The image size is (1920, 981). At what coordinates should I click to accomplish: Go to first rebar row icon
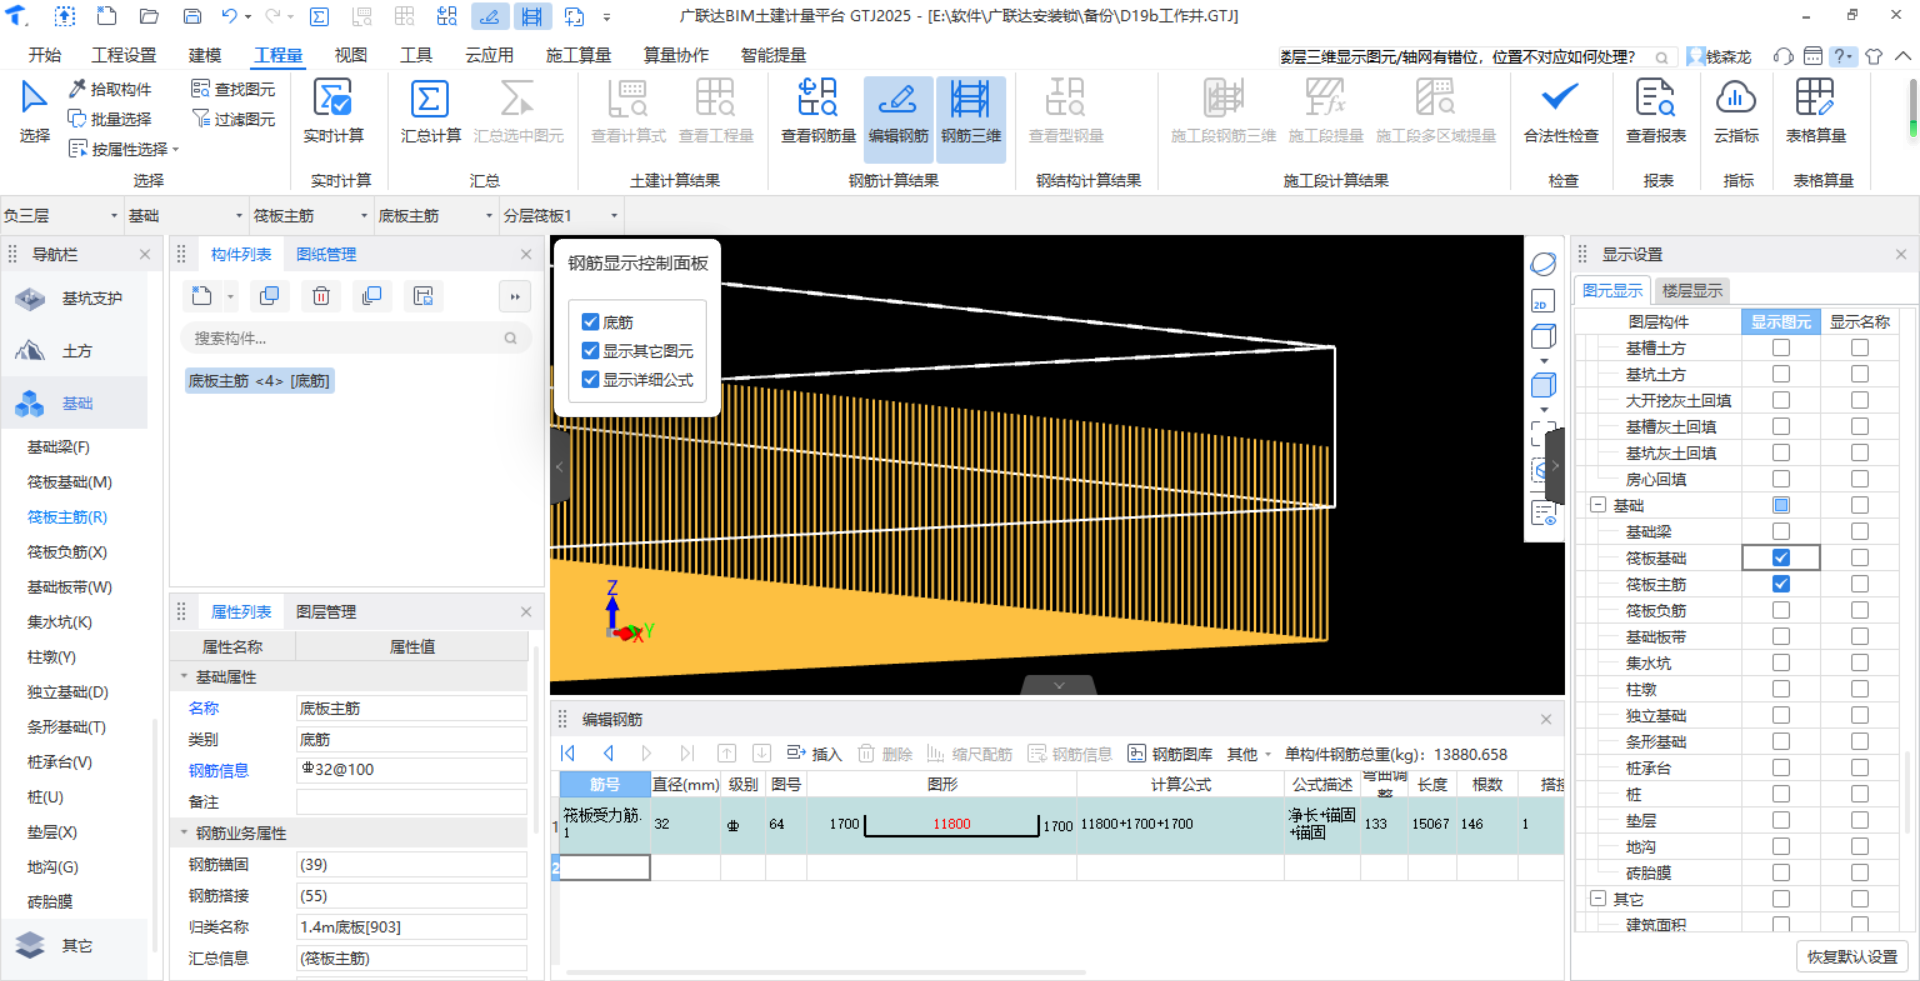click(x=568, y=754)
